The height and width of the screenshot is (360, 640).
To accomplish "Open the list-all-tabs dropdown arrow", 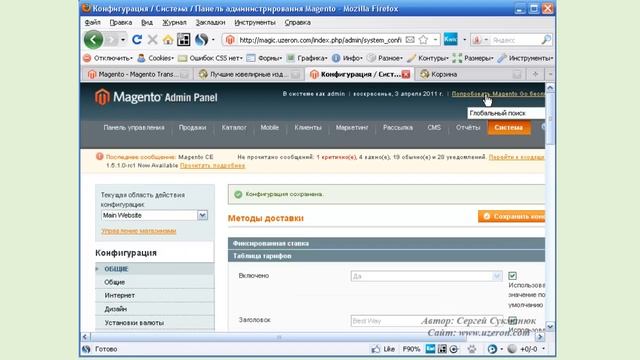I will [x=550, y=74].
